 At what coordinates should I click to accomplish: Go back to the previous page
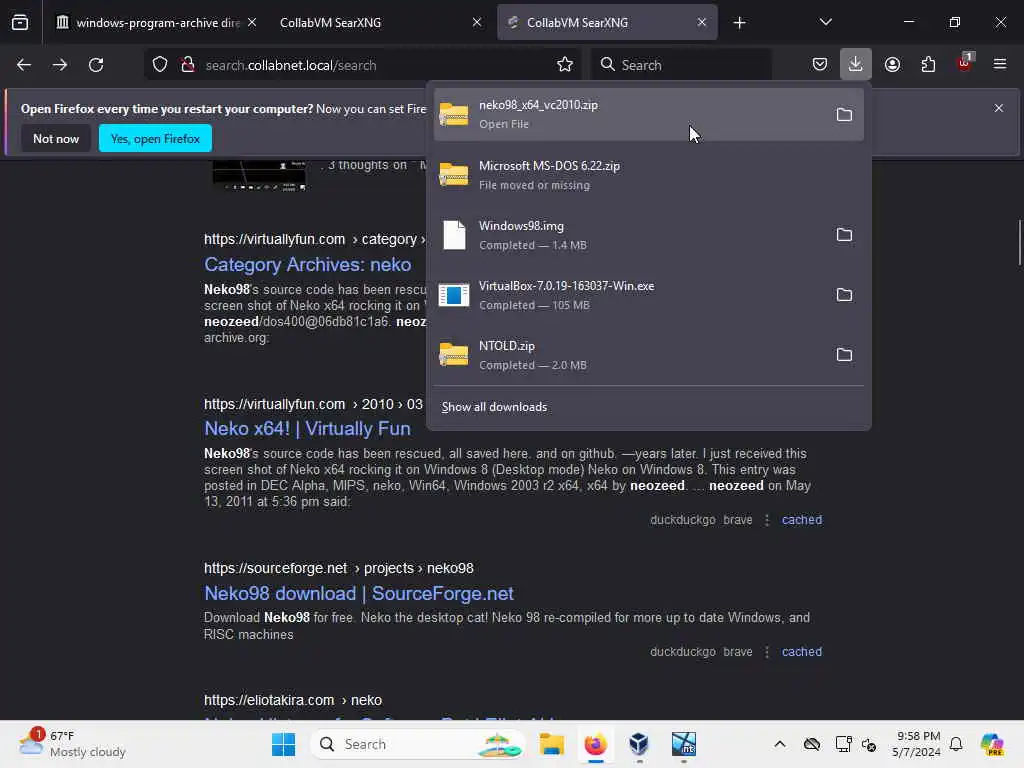(x=24, y=65)
